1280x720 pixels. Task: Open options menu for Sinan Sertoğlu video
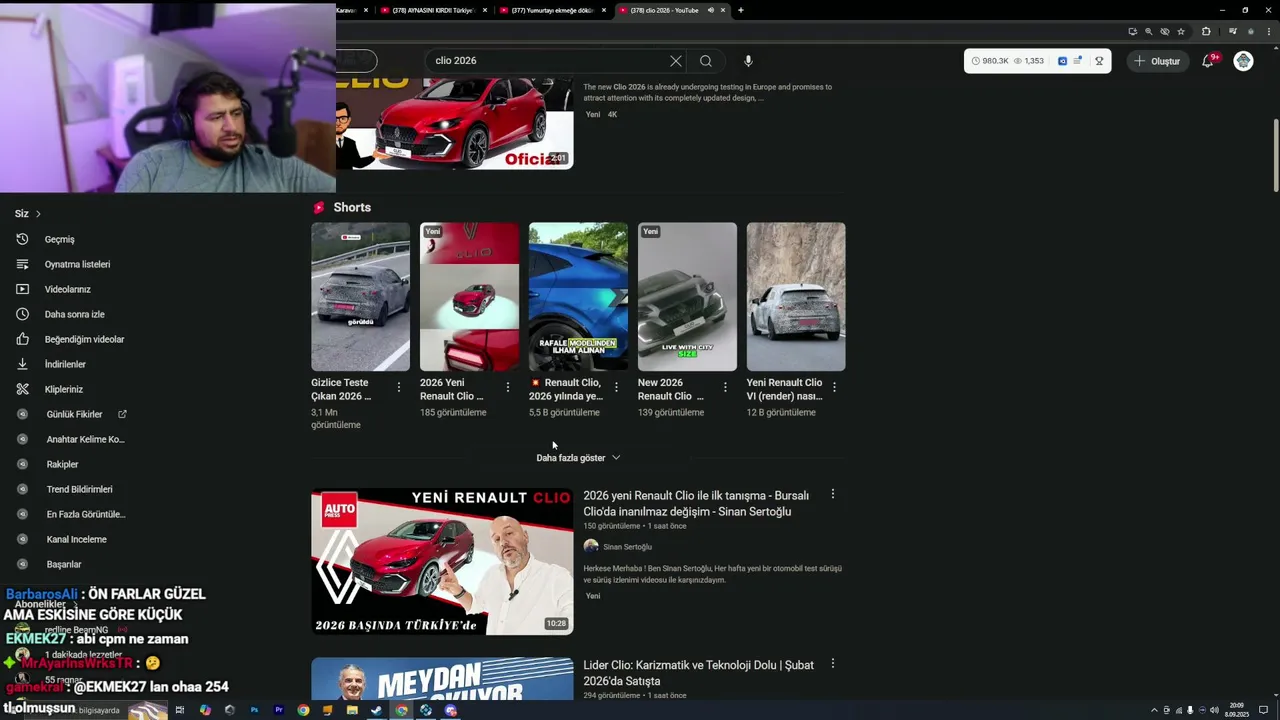click(832, 494)
